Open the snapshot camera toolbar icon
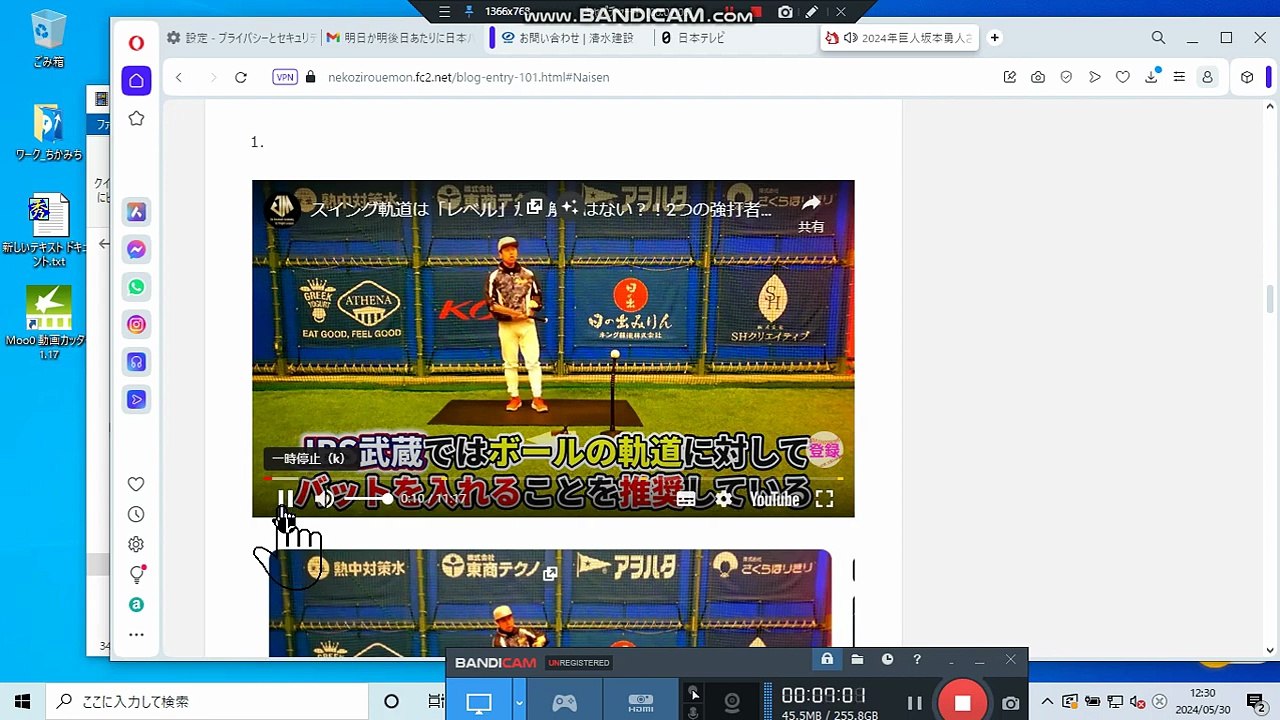The height and width of the screenshot is (720, 1280). [x=1038, y=77]
